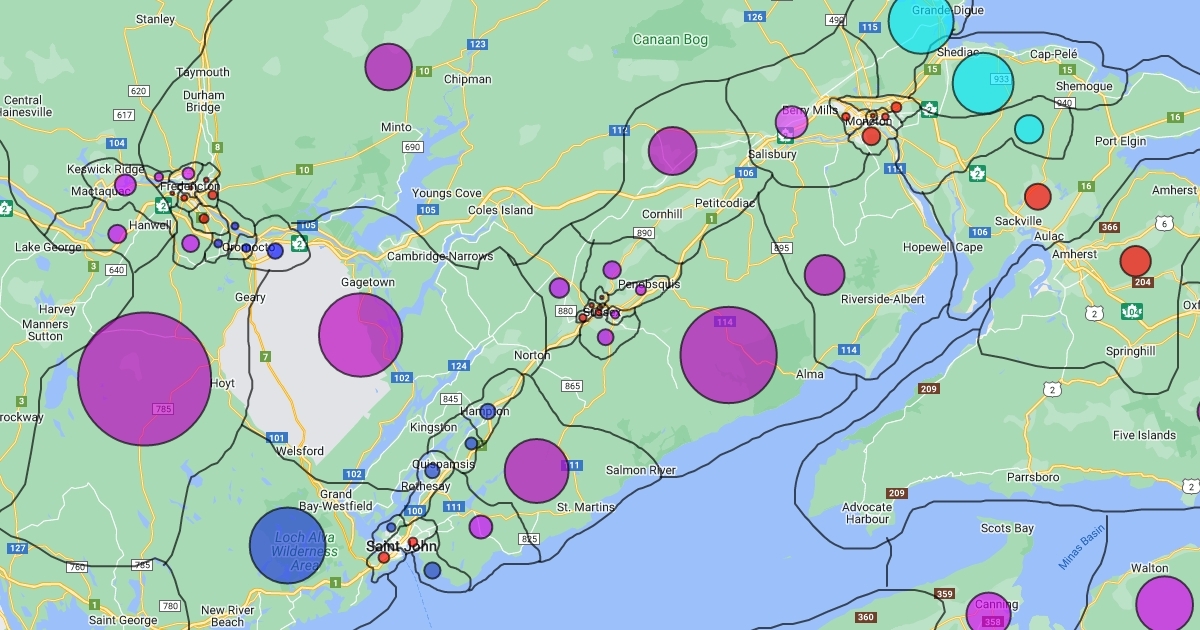Select the large purple circle northwest of Alma
Viewport: 1200px width, 630px height.
coord(728,355)
